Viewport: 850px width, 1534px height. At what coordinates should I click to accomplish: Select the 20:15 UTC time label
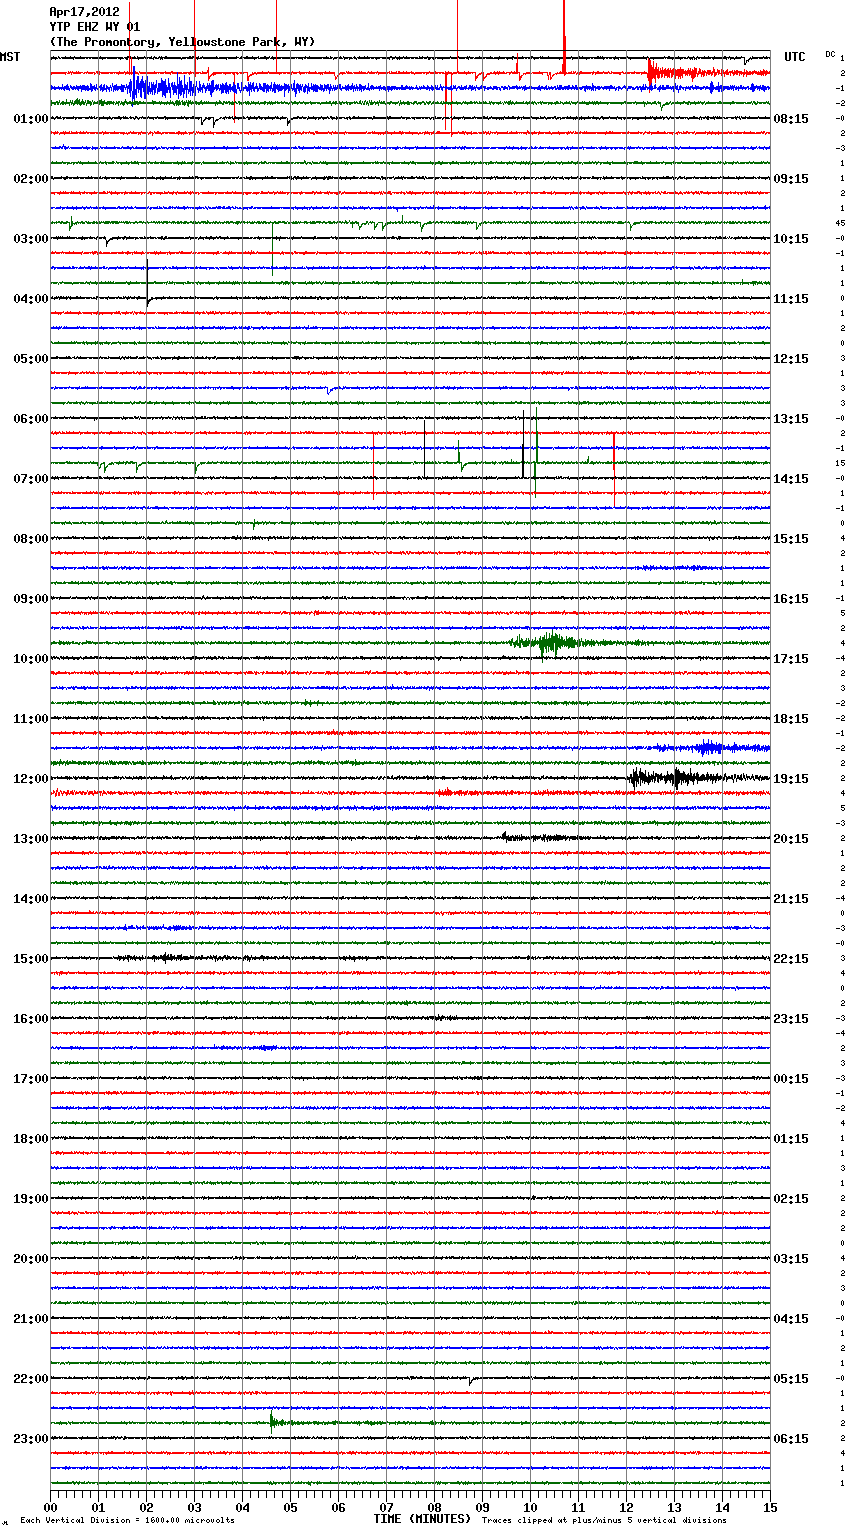[x=791, y=839]
